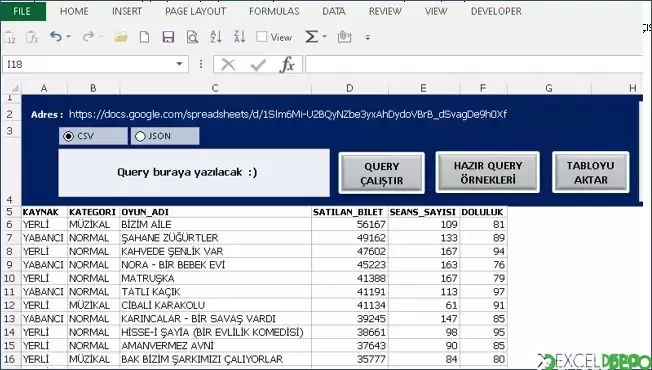This screenshot has height=370, width=652.
Task: Select the CSV radio option
Action: (x=69, y=136)
